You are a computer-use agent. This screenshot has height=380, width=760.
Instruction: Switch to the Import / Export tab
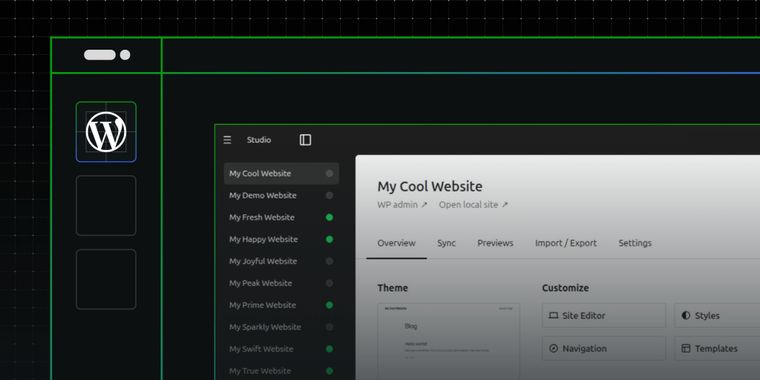[566, 243]
